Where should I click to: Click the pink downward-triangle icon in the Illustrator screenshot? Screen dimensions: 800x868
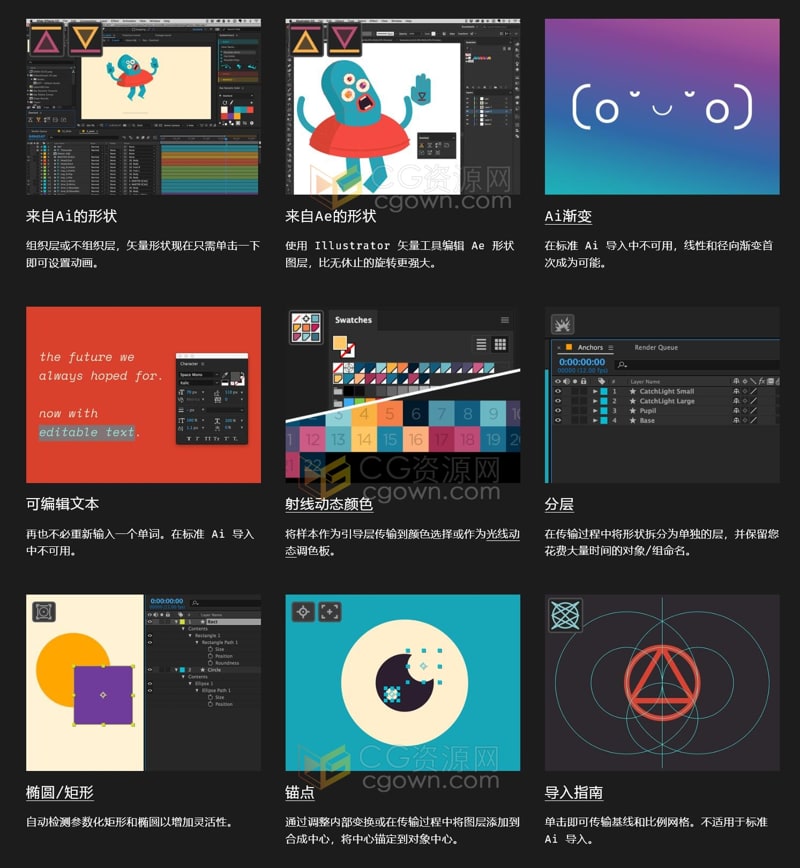pyautogui.click(x=344, y=40)
